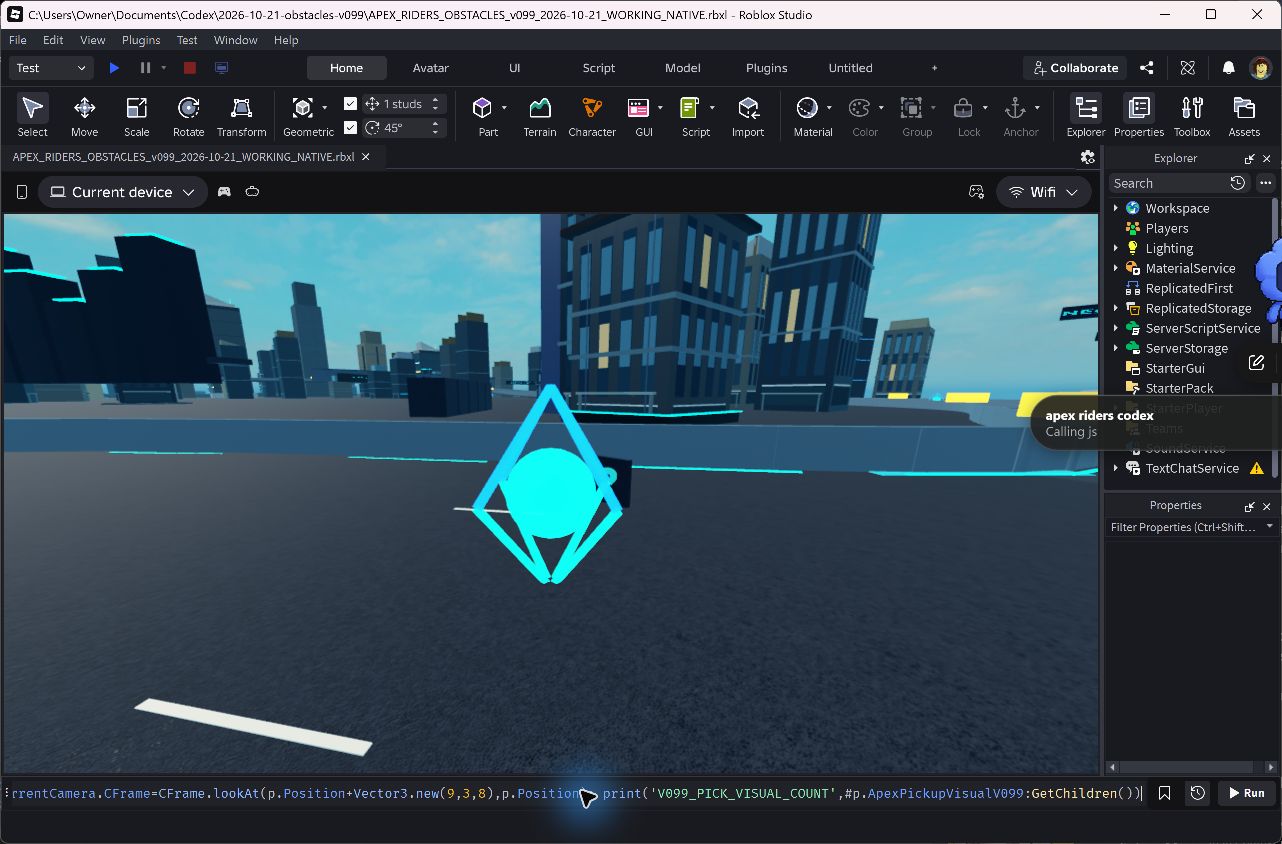Run the command bar script
The width and height of the screenshot is (1282, 844).
[1247, 793]
